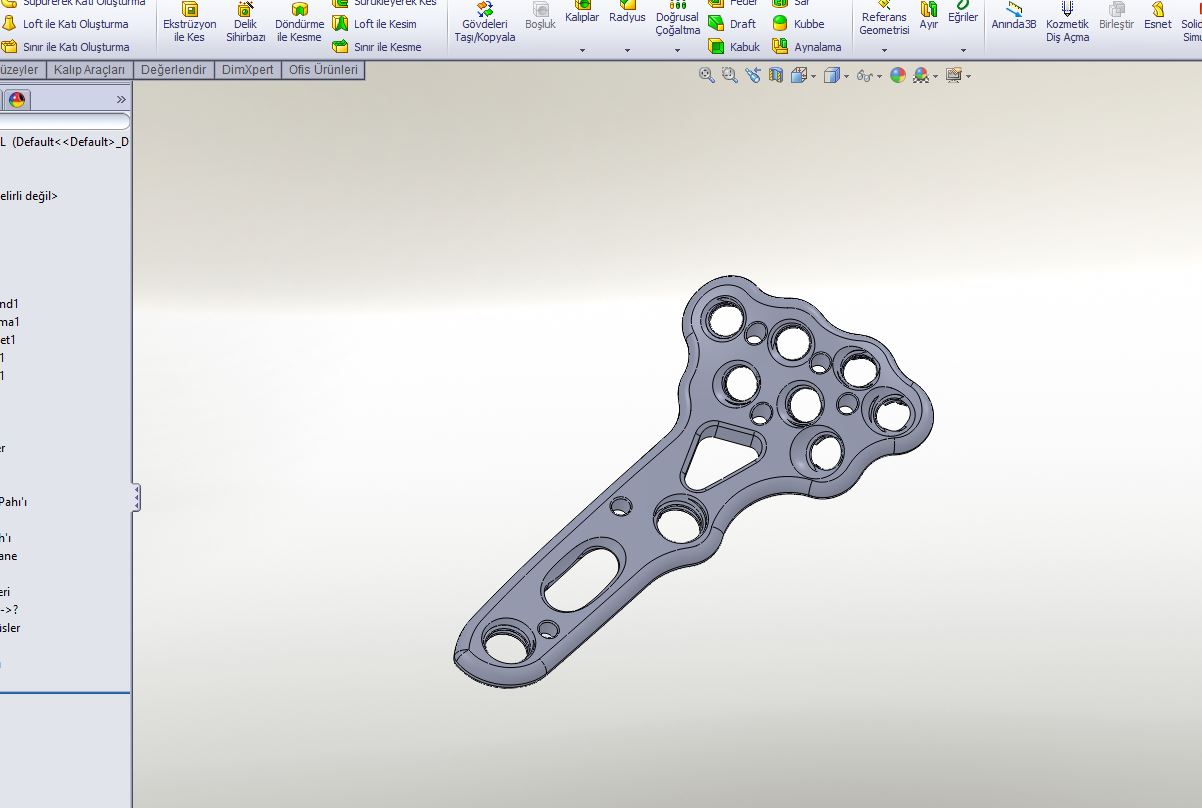
Task: Switch to Değerlendir tab
Action: coord(173,70)
